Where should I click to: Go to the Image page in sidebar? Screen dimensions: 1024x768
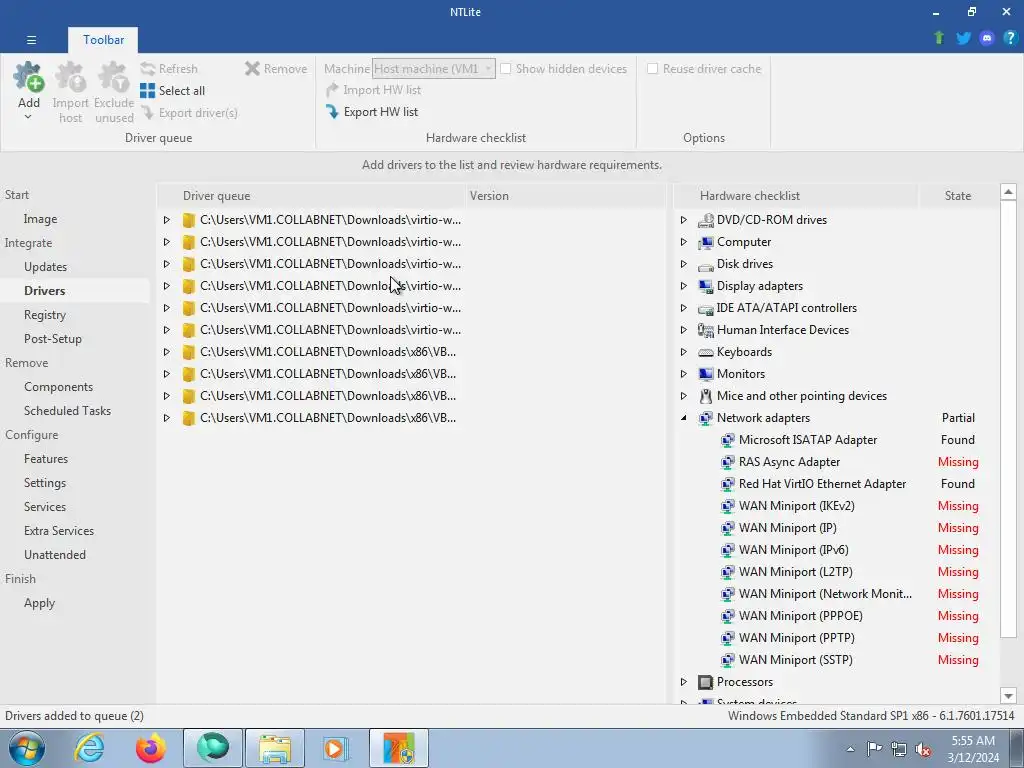(40, 219)
